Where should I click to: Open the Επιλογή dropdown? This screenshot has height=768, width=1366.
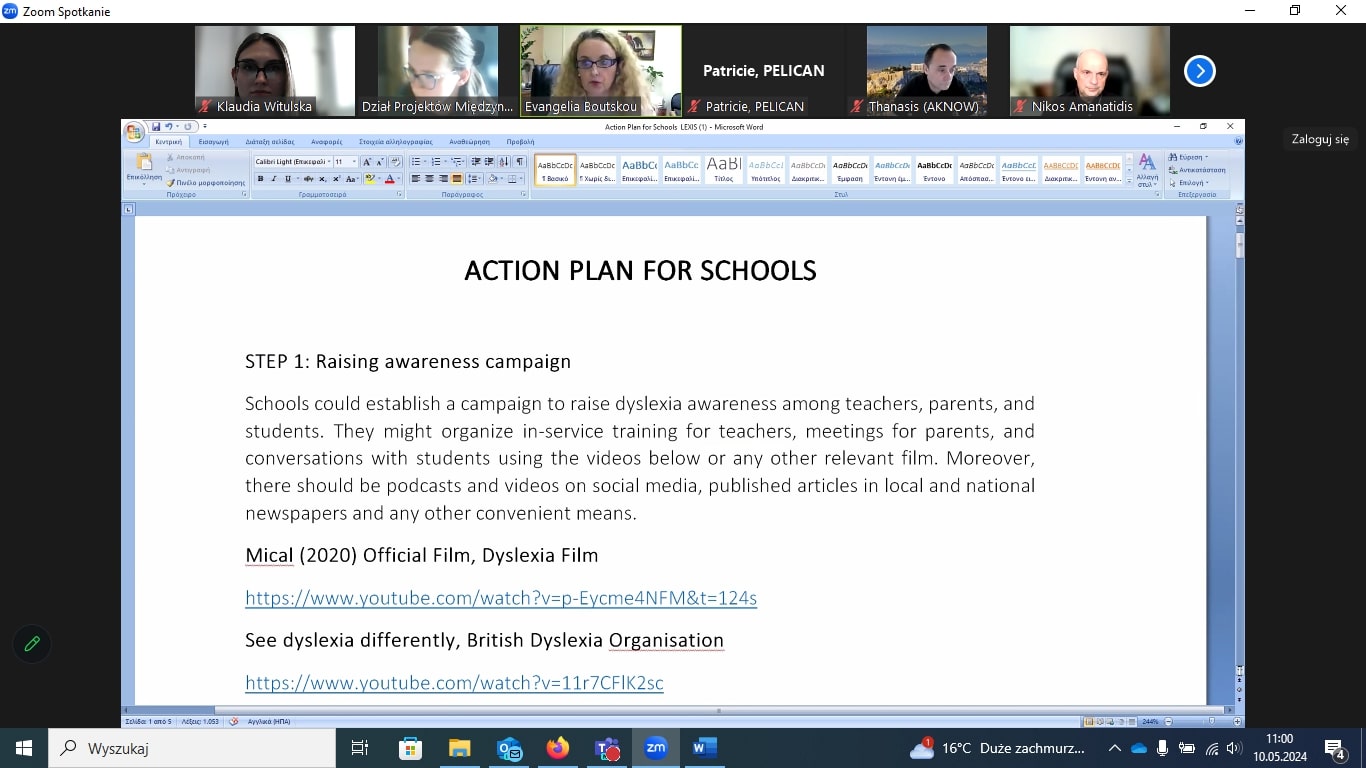[x=1188, y=183]
